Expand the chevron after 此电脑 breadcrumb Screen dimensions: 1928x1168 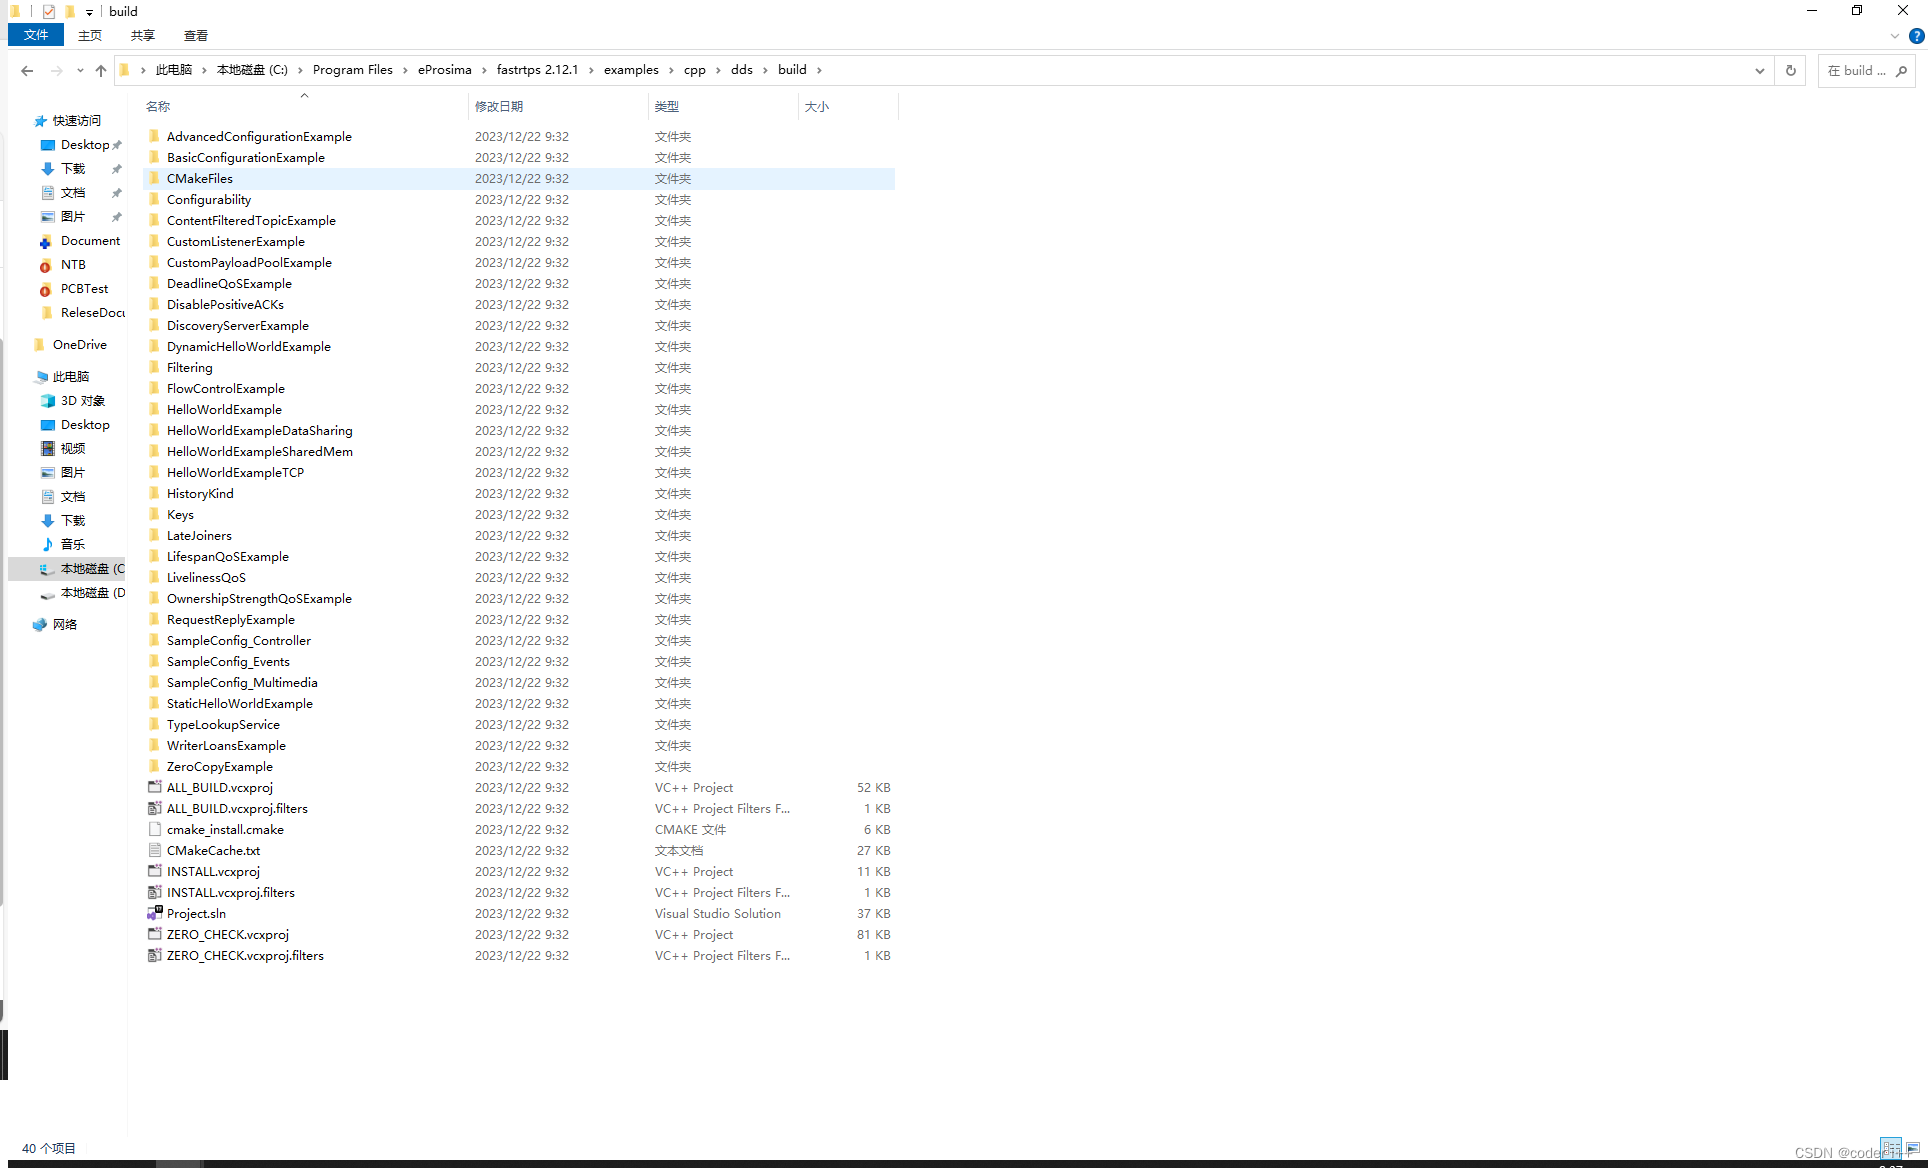click(204, 70)
